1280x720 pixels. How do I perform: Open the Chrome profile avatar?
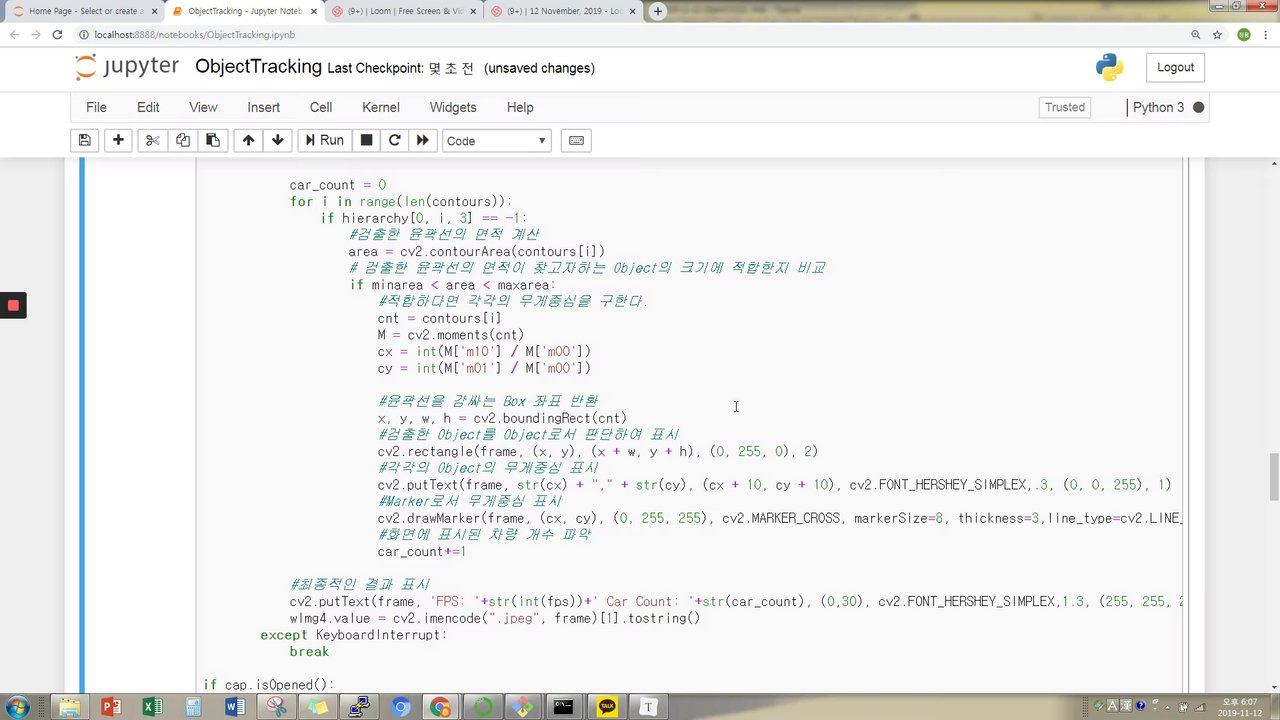(1243, 34)
